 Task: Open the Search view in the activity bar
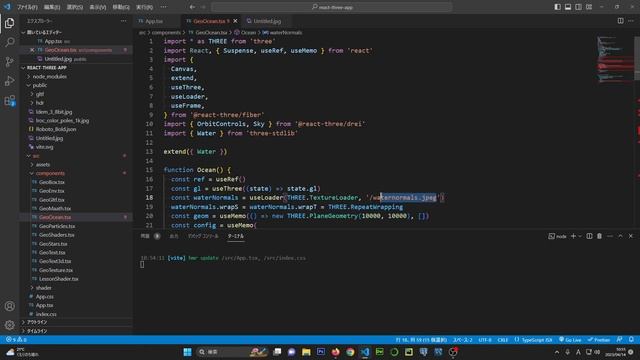tap(9, 42)
